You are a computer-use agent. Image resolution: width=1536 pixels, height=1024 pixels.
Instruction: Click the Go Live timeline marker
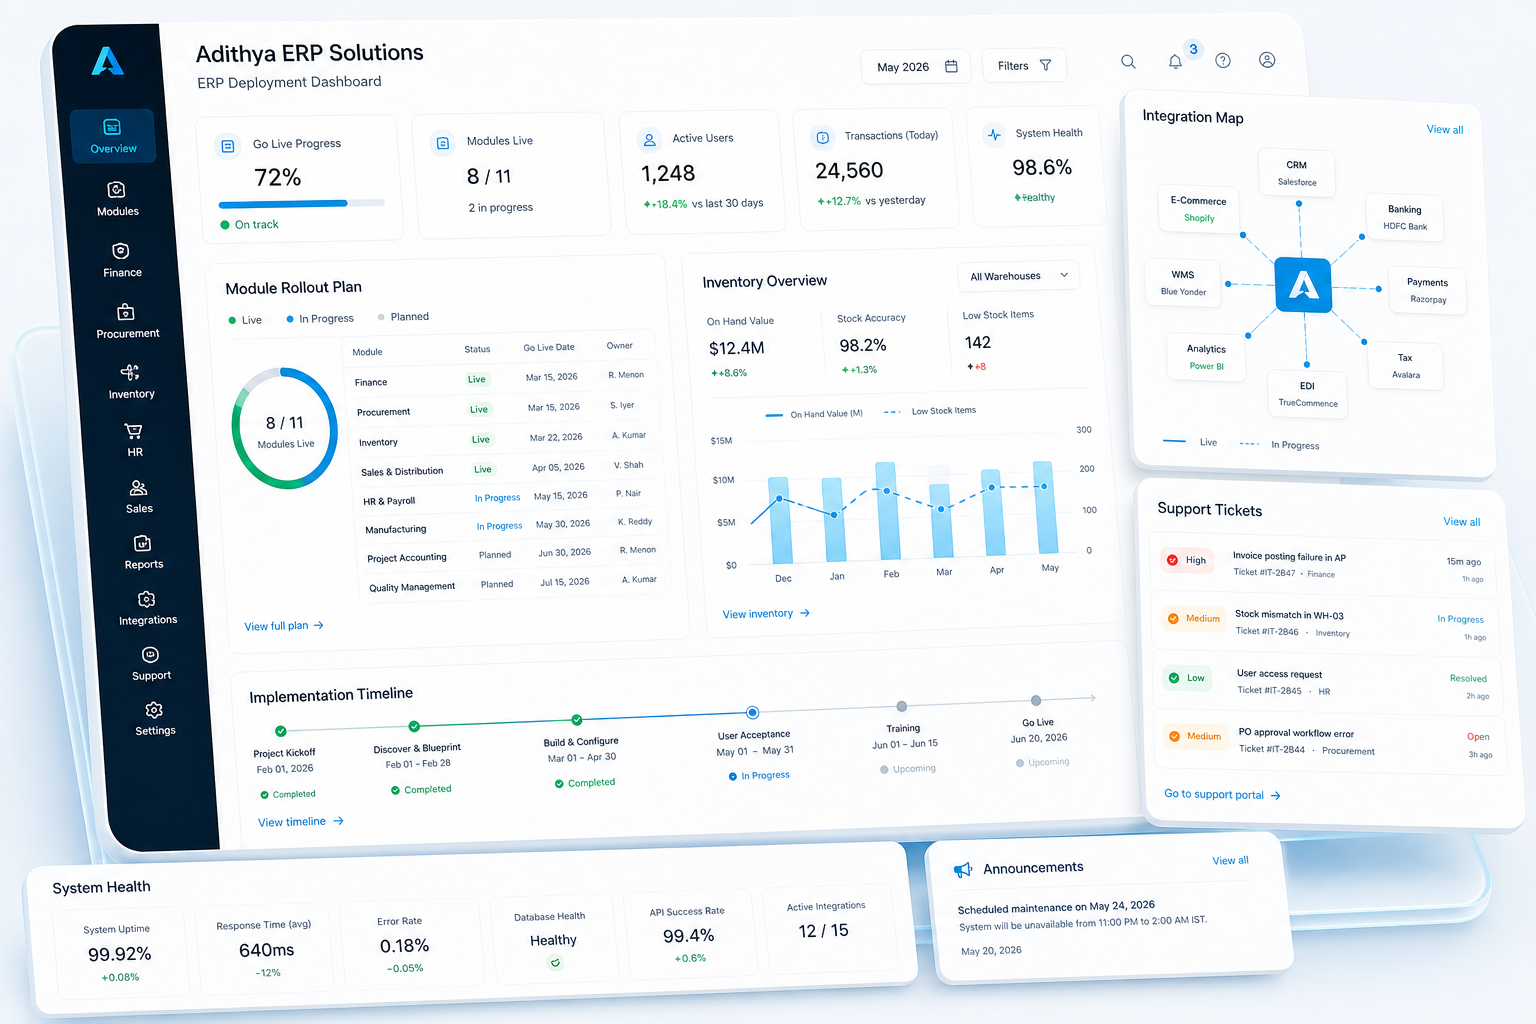click(x=1036, y=701)
